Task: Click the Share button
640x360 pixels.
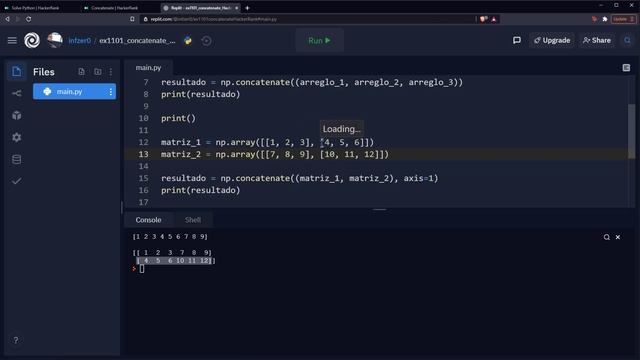Action: [x=597, y=40]
